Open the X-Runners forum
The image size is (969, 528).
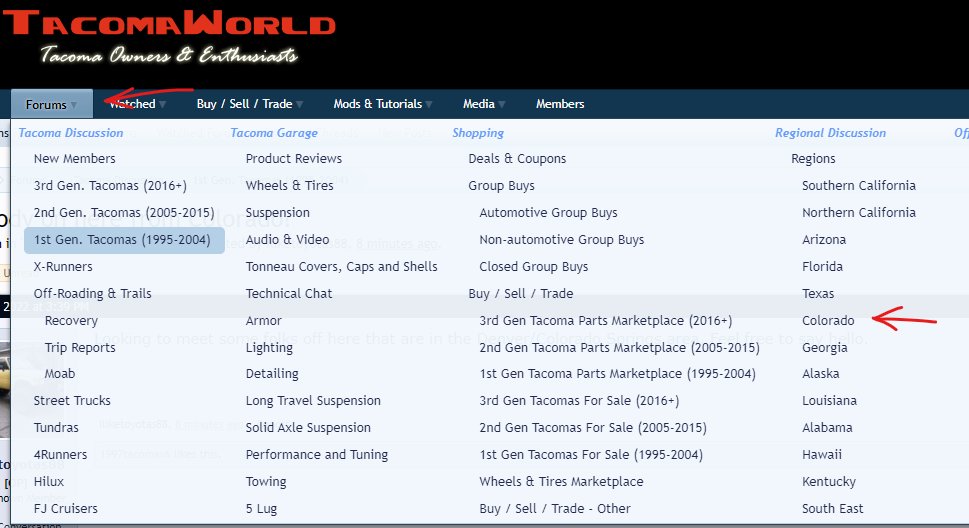63,266
